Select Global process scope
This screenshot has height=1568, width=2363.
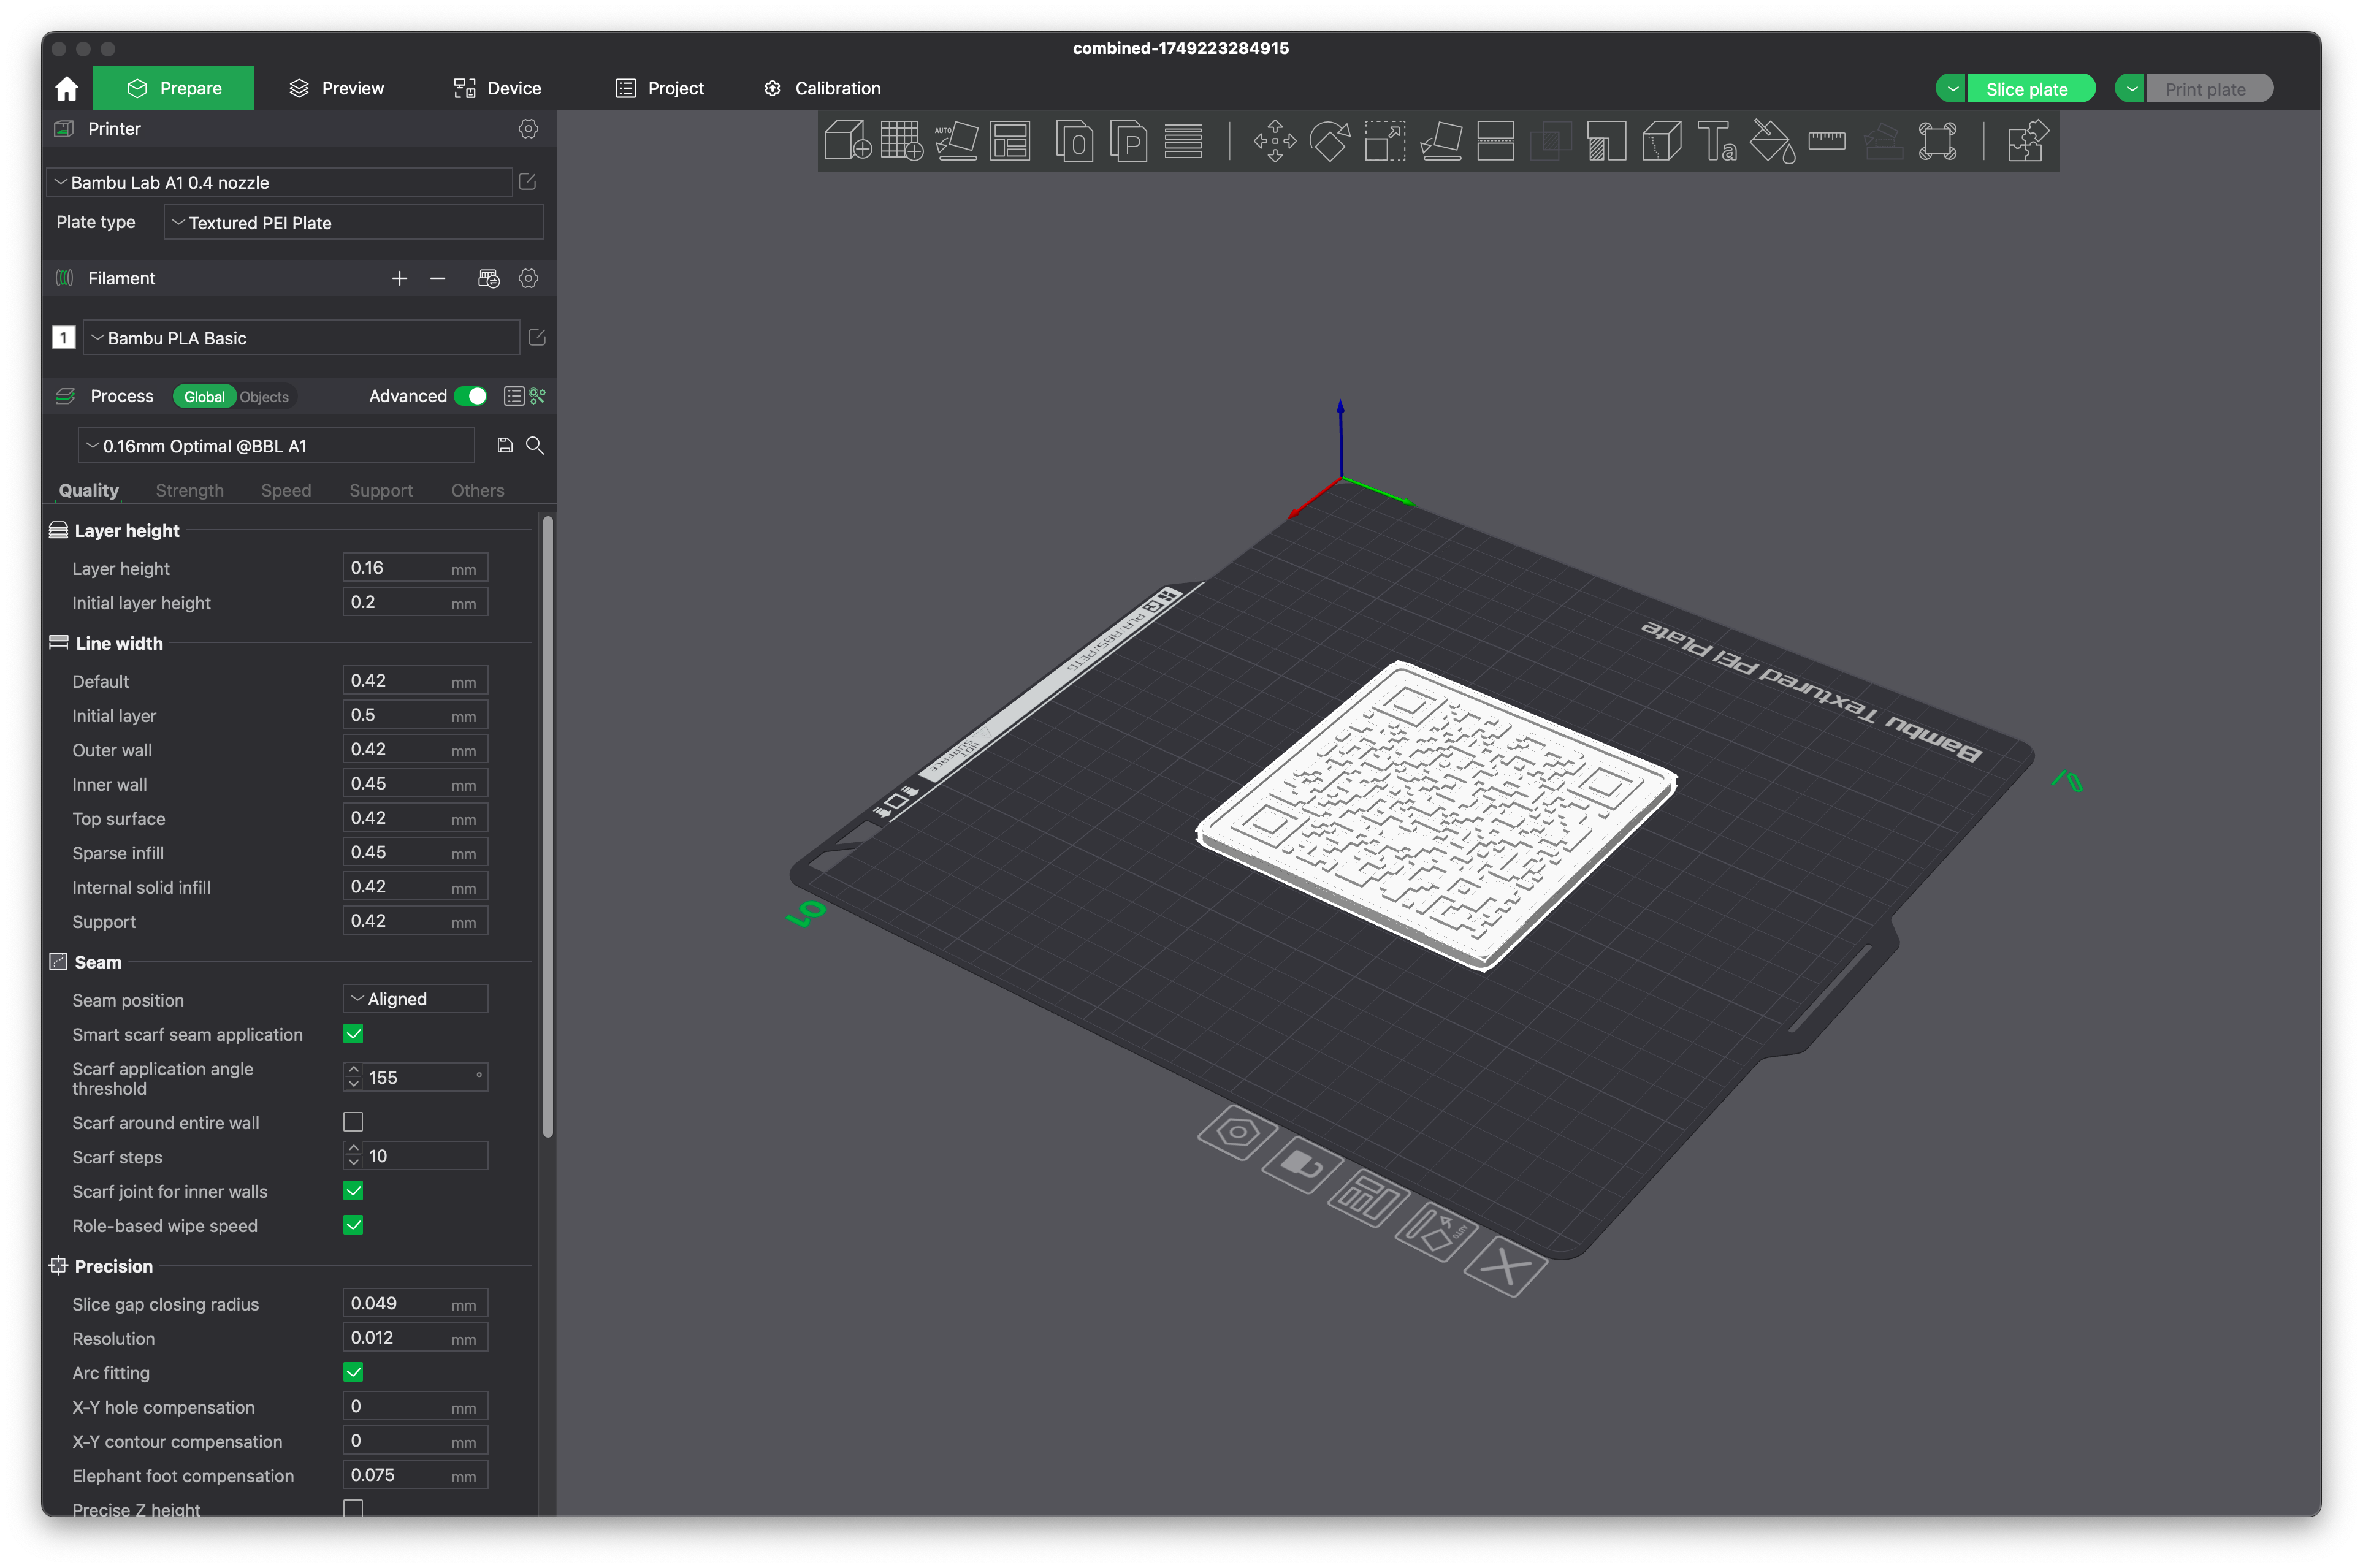tap(204, 397)
